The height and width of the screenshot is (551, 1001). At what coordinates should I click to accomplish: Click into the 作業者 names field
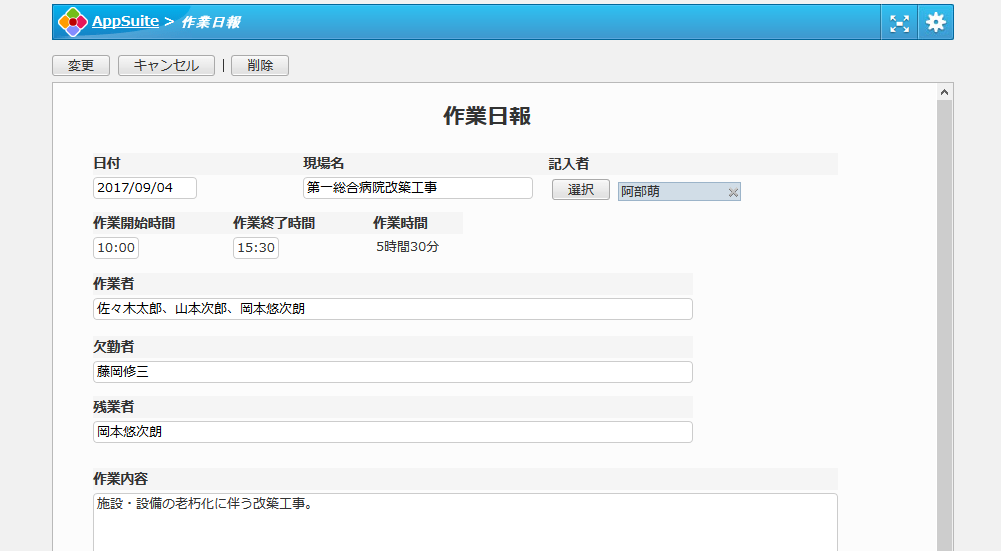click(392, 309)
